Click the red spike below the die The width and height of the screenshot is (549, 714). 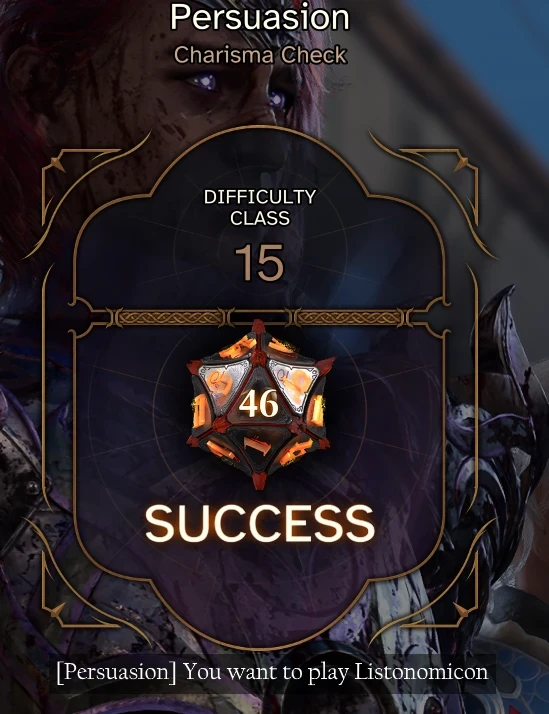point(259,481)
